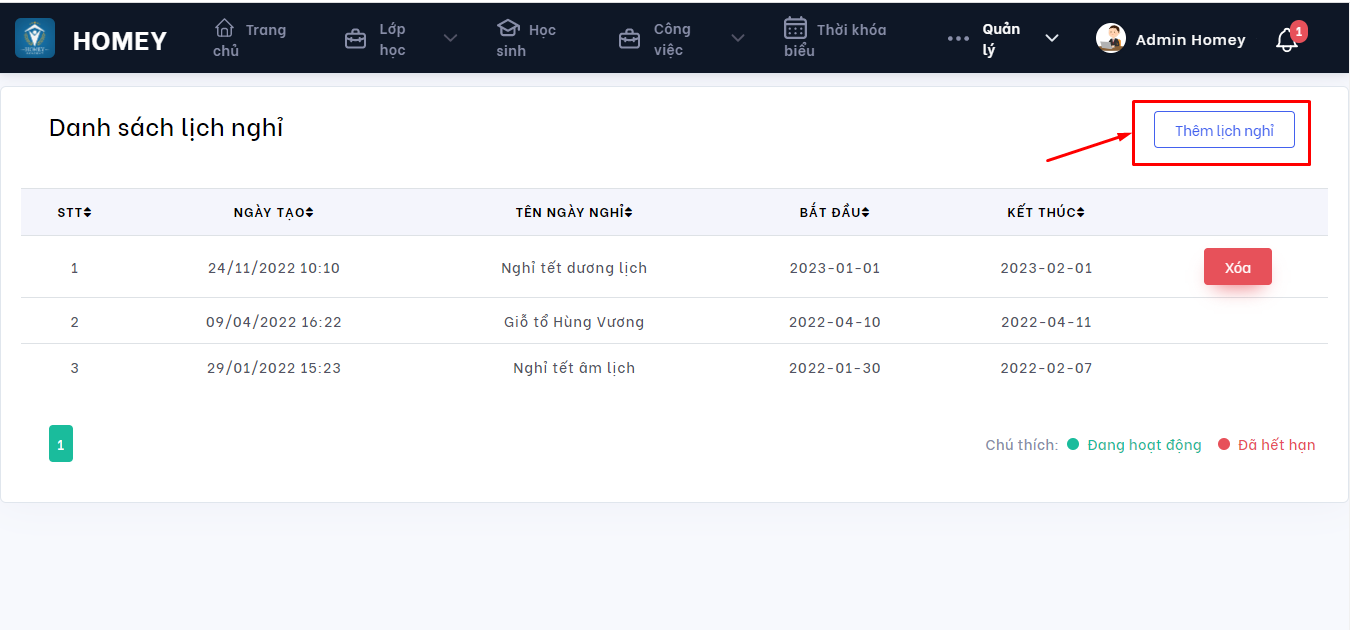Sort the table by Ngày tạo column

[x=273, y=212]
